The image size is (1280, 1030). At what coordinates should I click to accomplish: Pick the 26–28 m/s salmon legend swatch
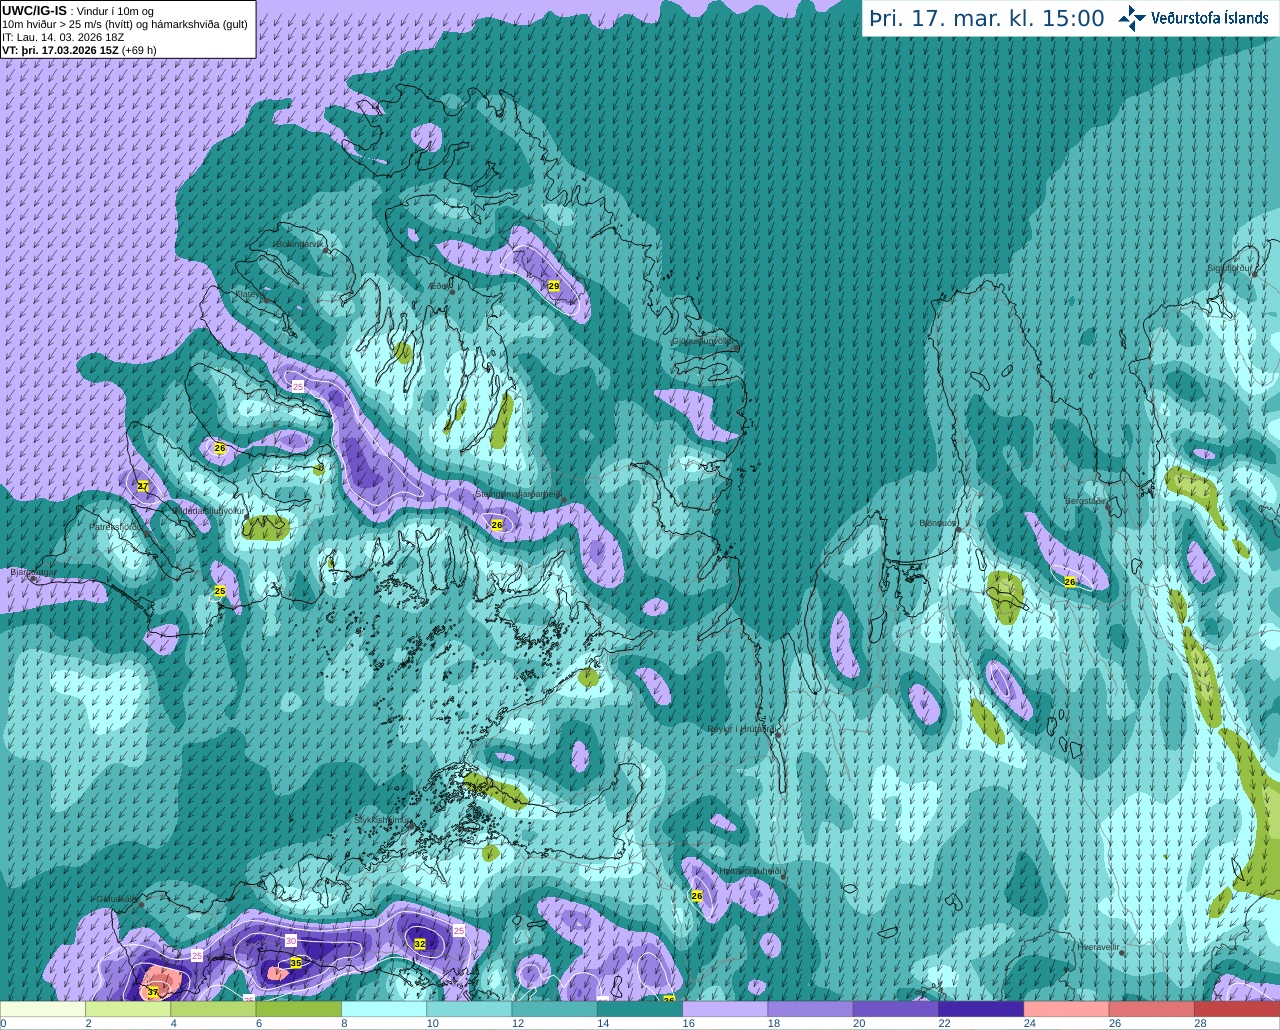coord(1153,1009)
